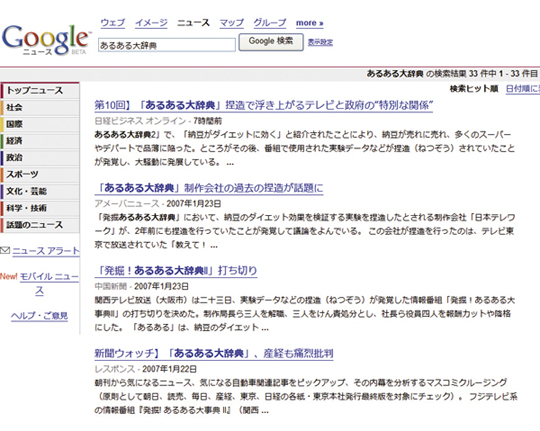This screenshot has height=431, width=540.
Task: Click source text 日経ビジネス オンライン
Action: 140,121
